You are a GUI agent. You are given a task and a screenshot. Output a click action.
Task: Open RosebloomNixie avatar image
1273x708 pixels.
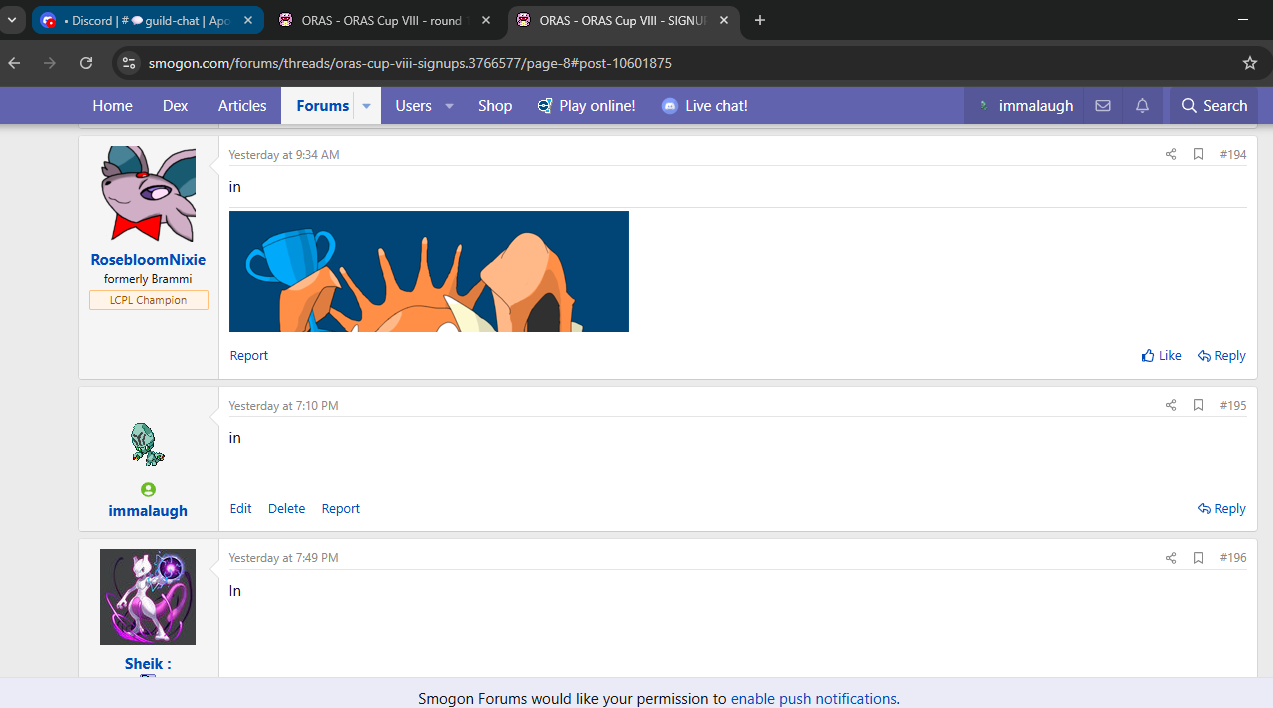[148, 194]
